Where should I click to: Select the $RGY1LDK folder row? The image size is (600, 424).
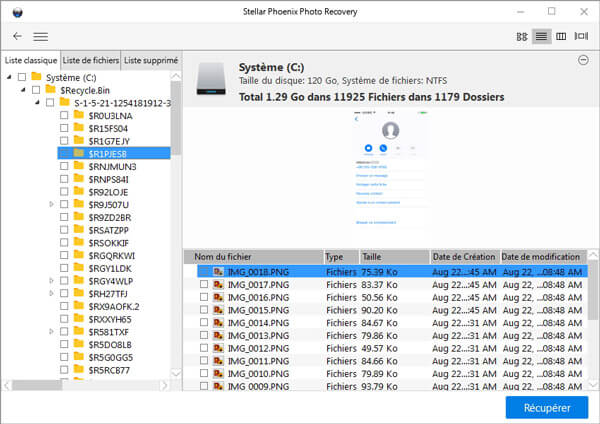[113, 268]
